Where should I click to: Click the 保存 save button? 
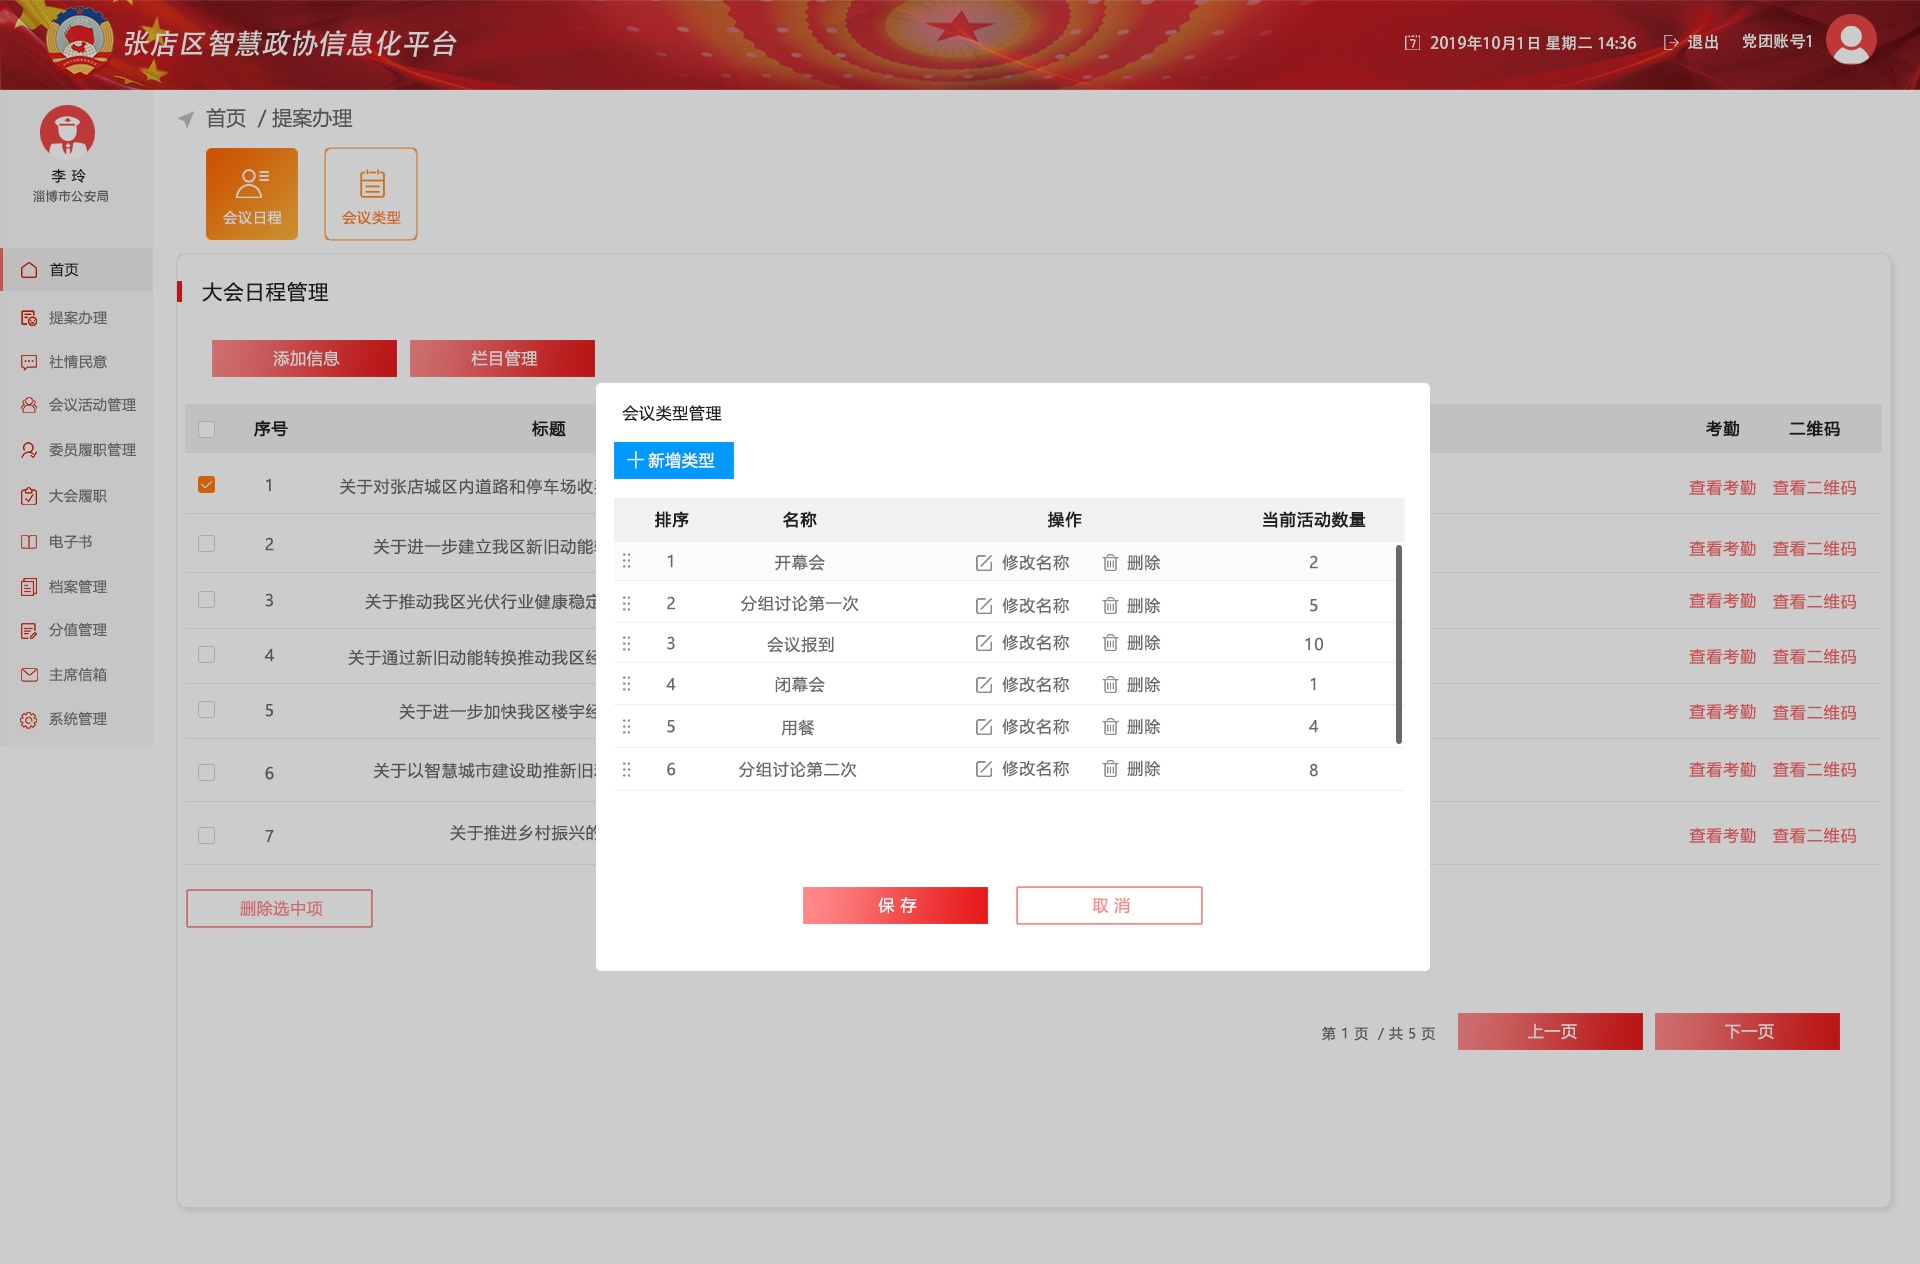click(x=895, y=905)
